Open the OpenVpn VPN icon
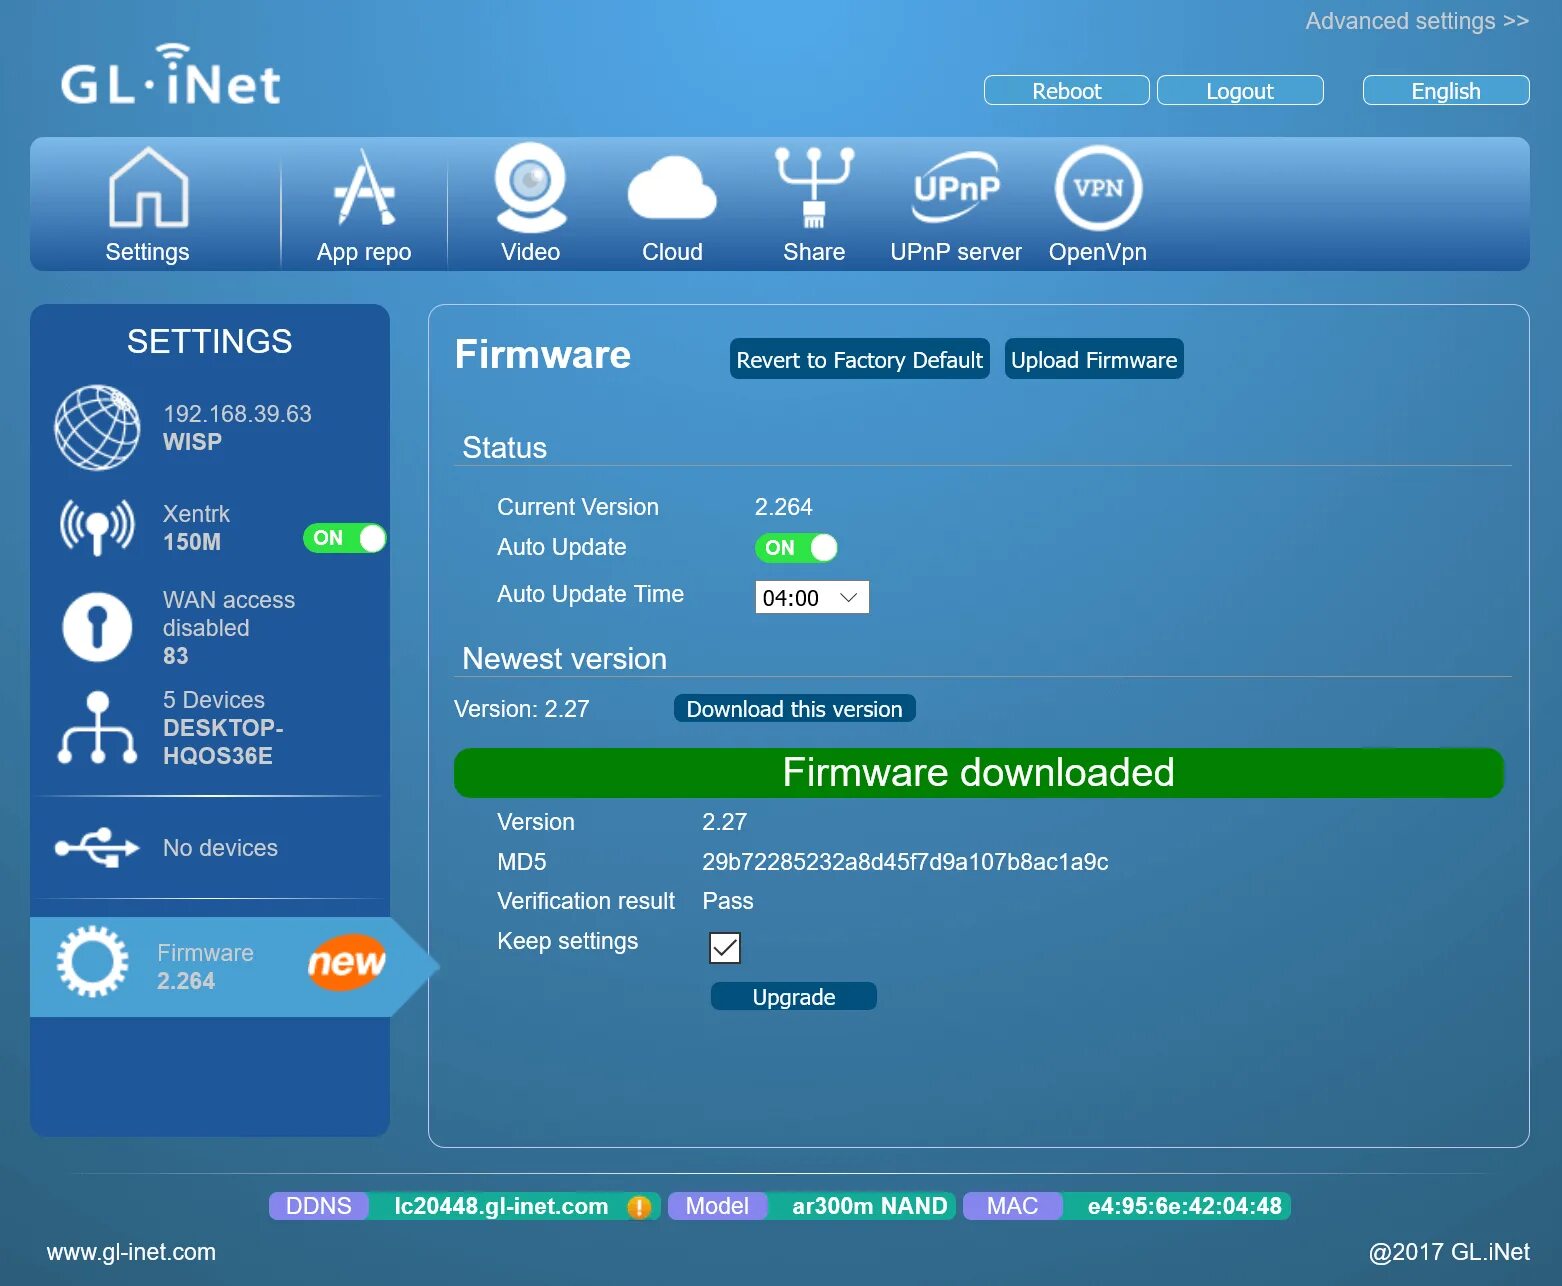Screen dimensions: 1562x1286 coord(1098,188)
